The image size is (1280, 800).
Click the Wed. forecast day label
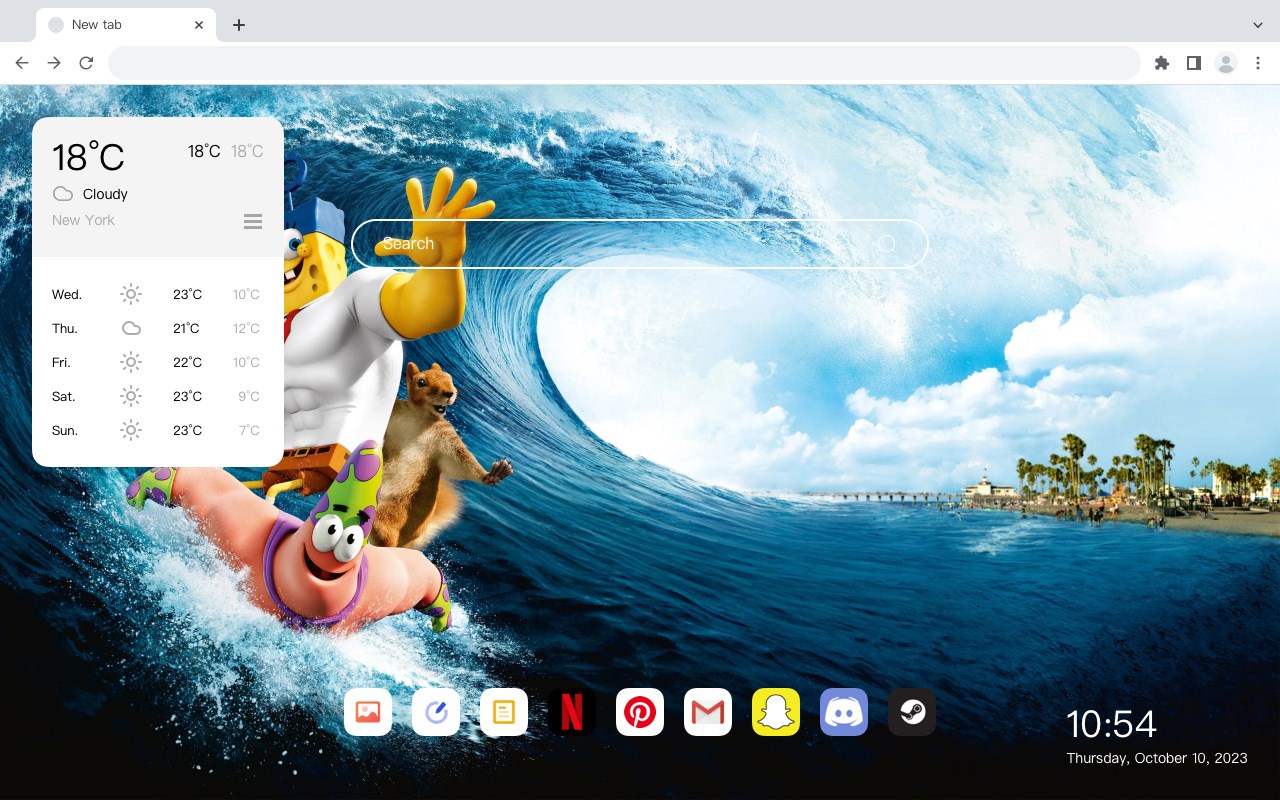[x=67, y=294]
